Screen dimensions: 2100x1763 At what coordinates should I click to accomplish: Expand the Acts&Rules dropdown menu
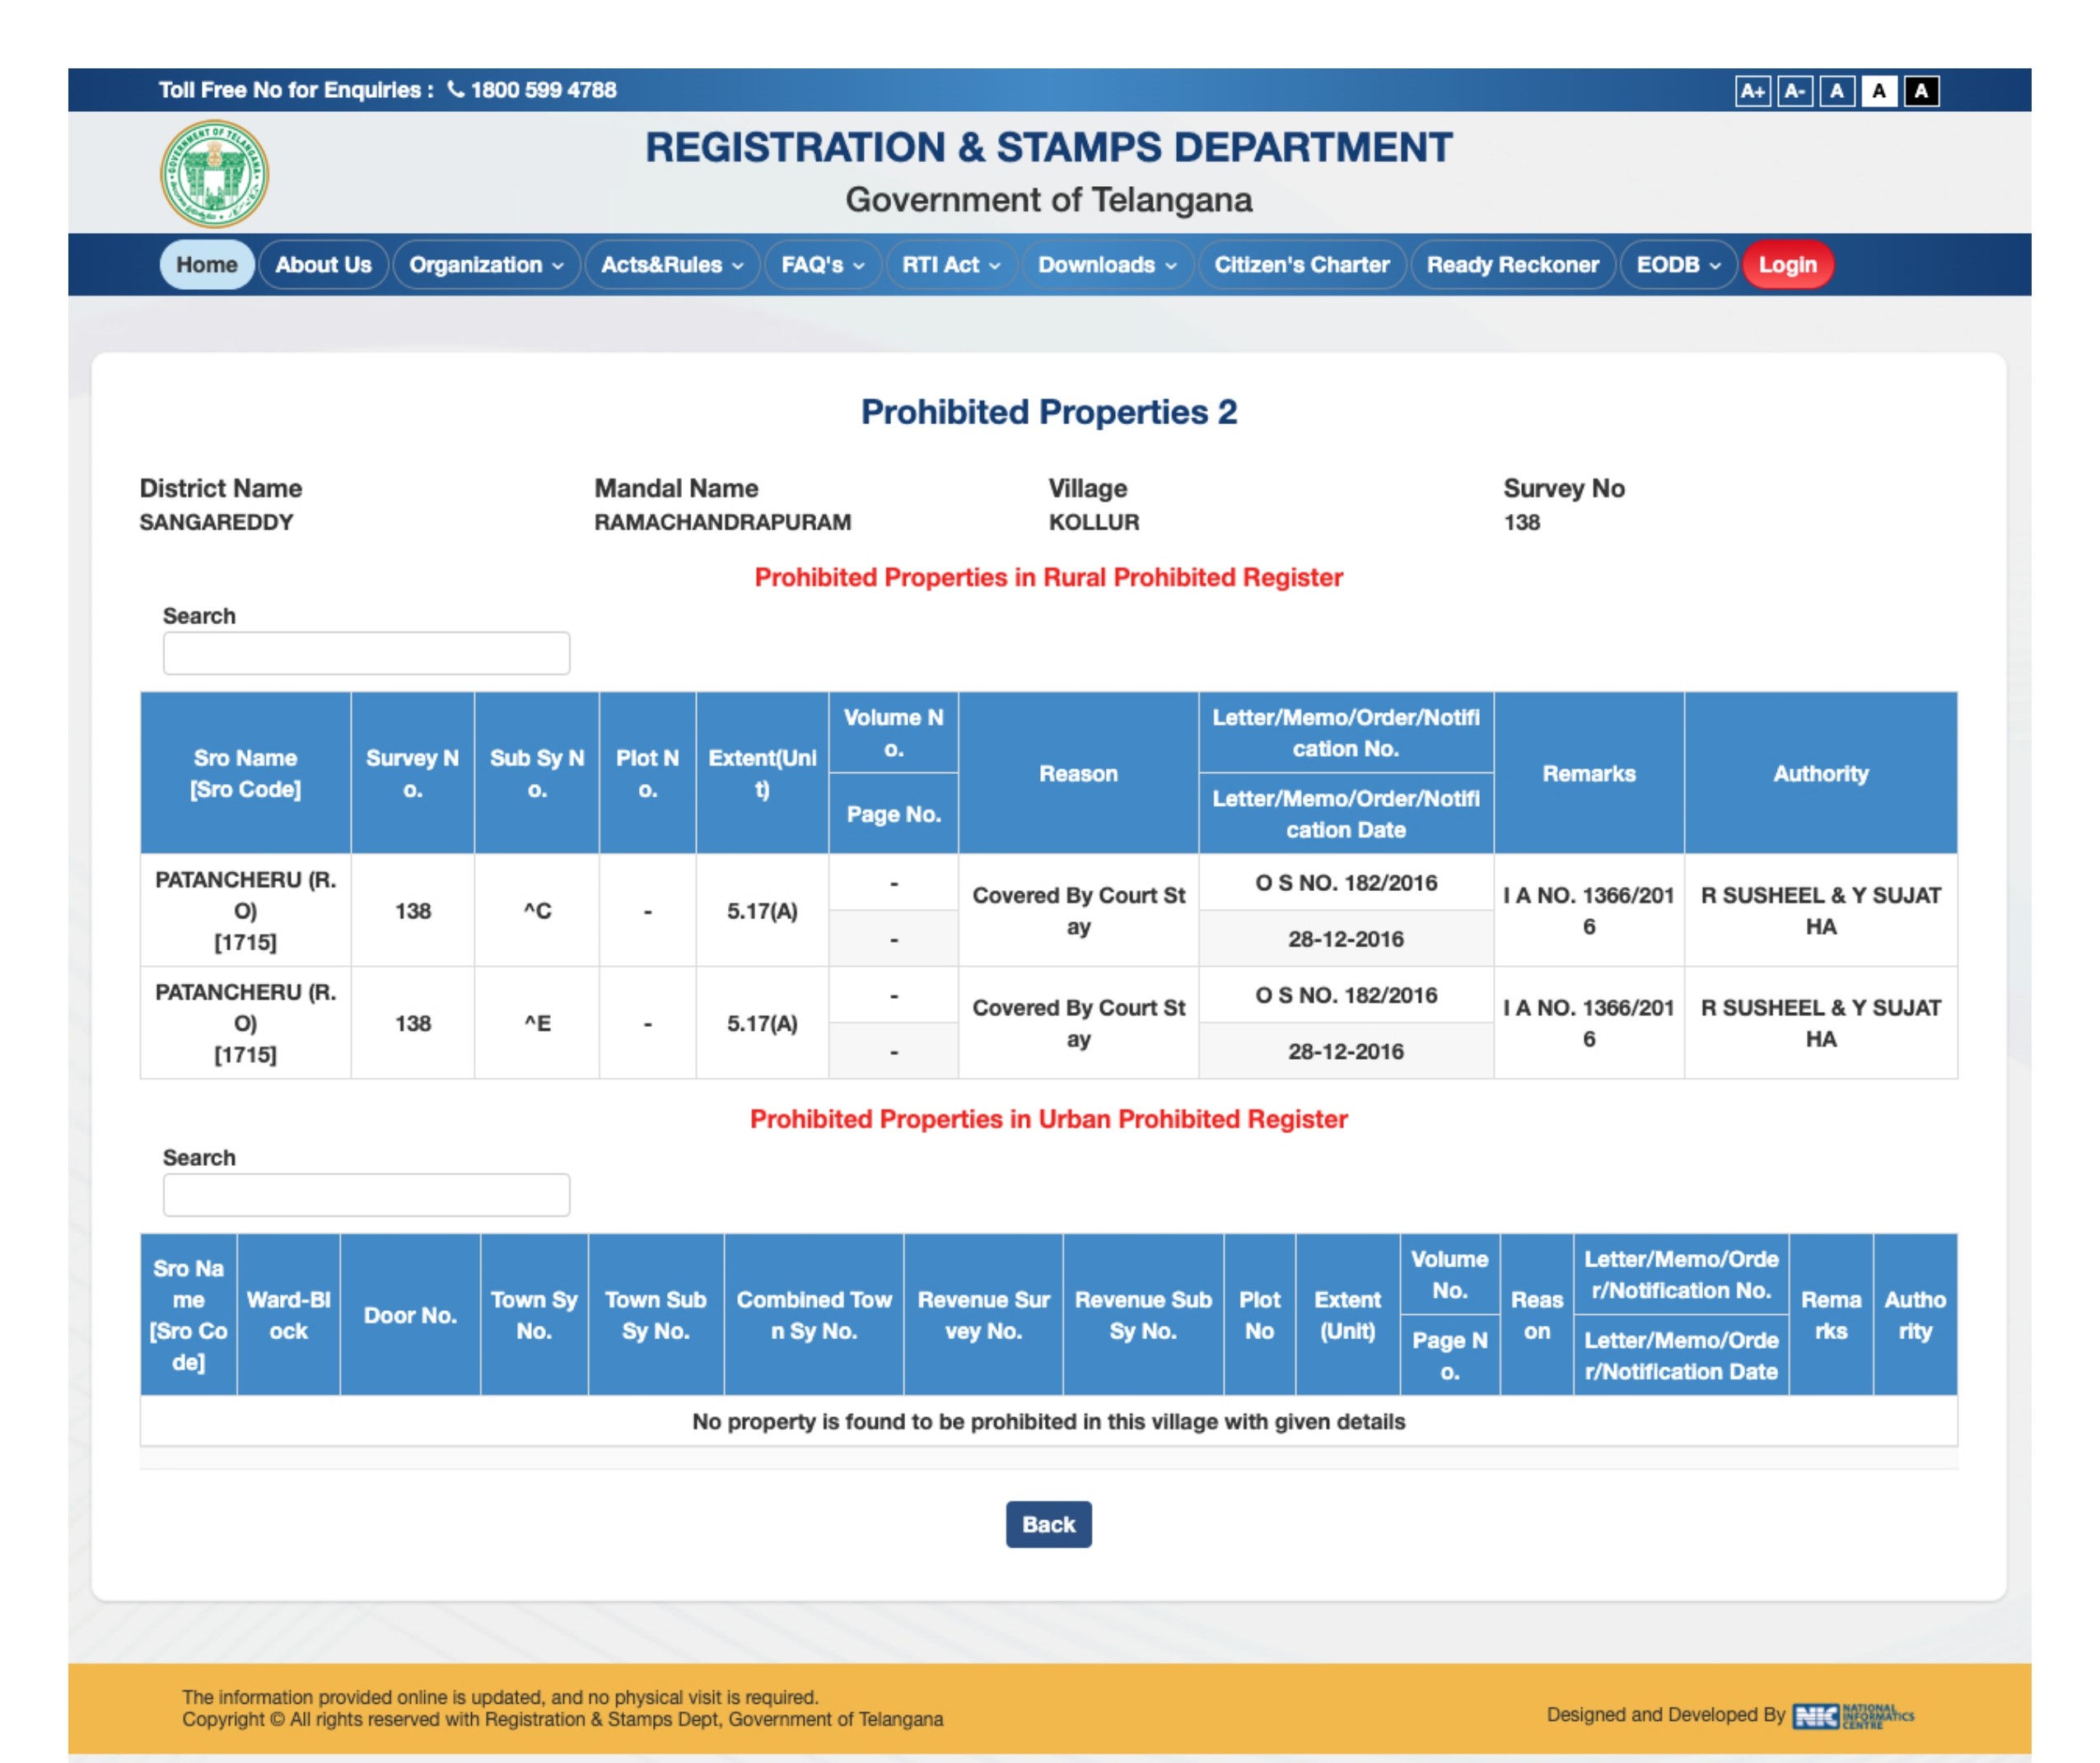[x=671, y=265]
